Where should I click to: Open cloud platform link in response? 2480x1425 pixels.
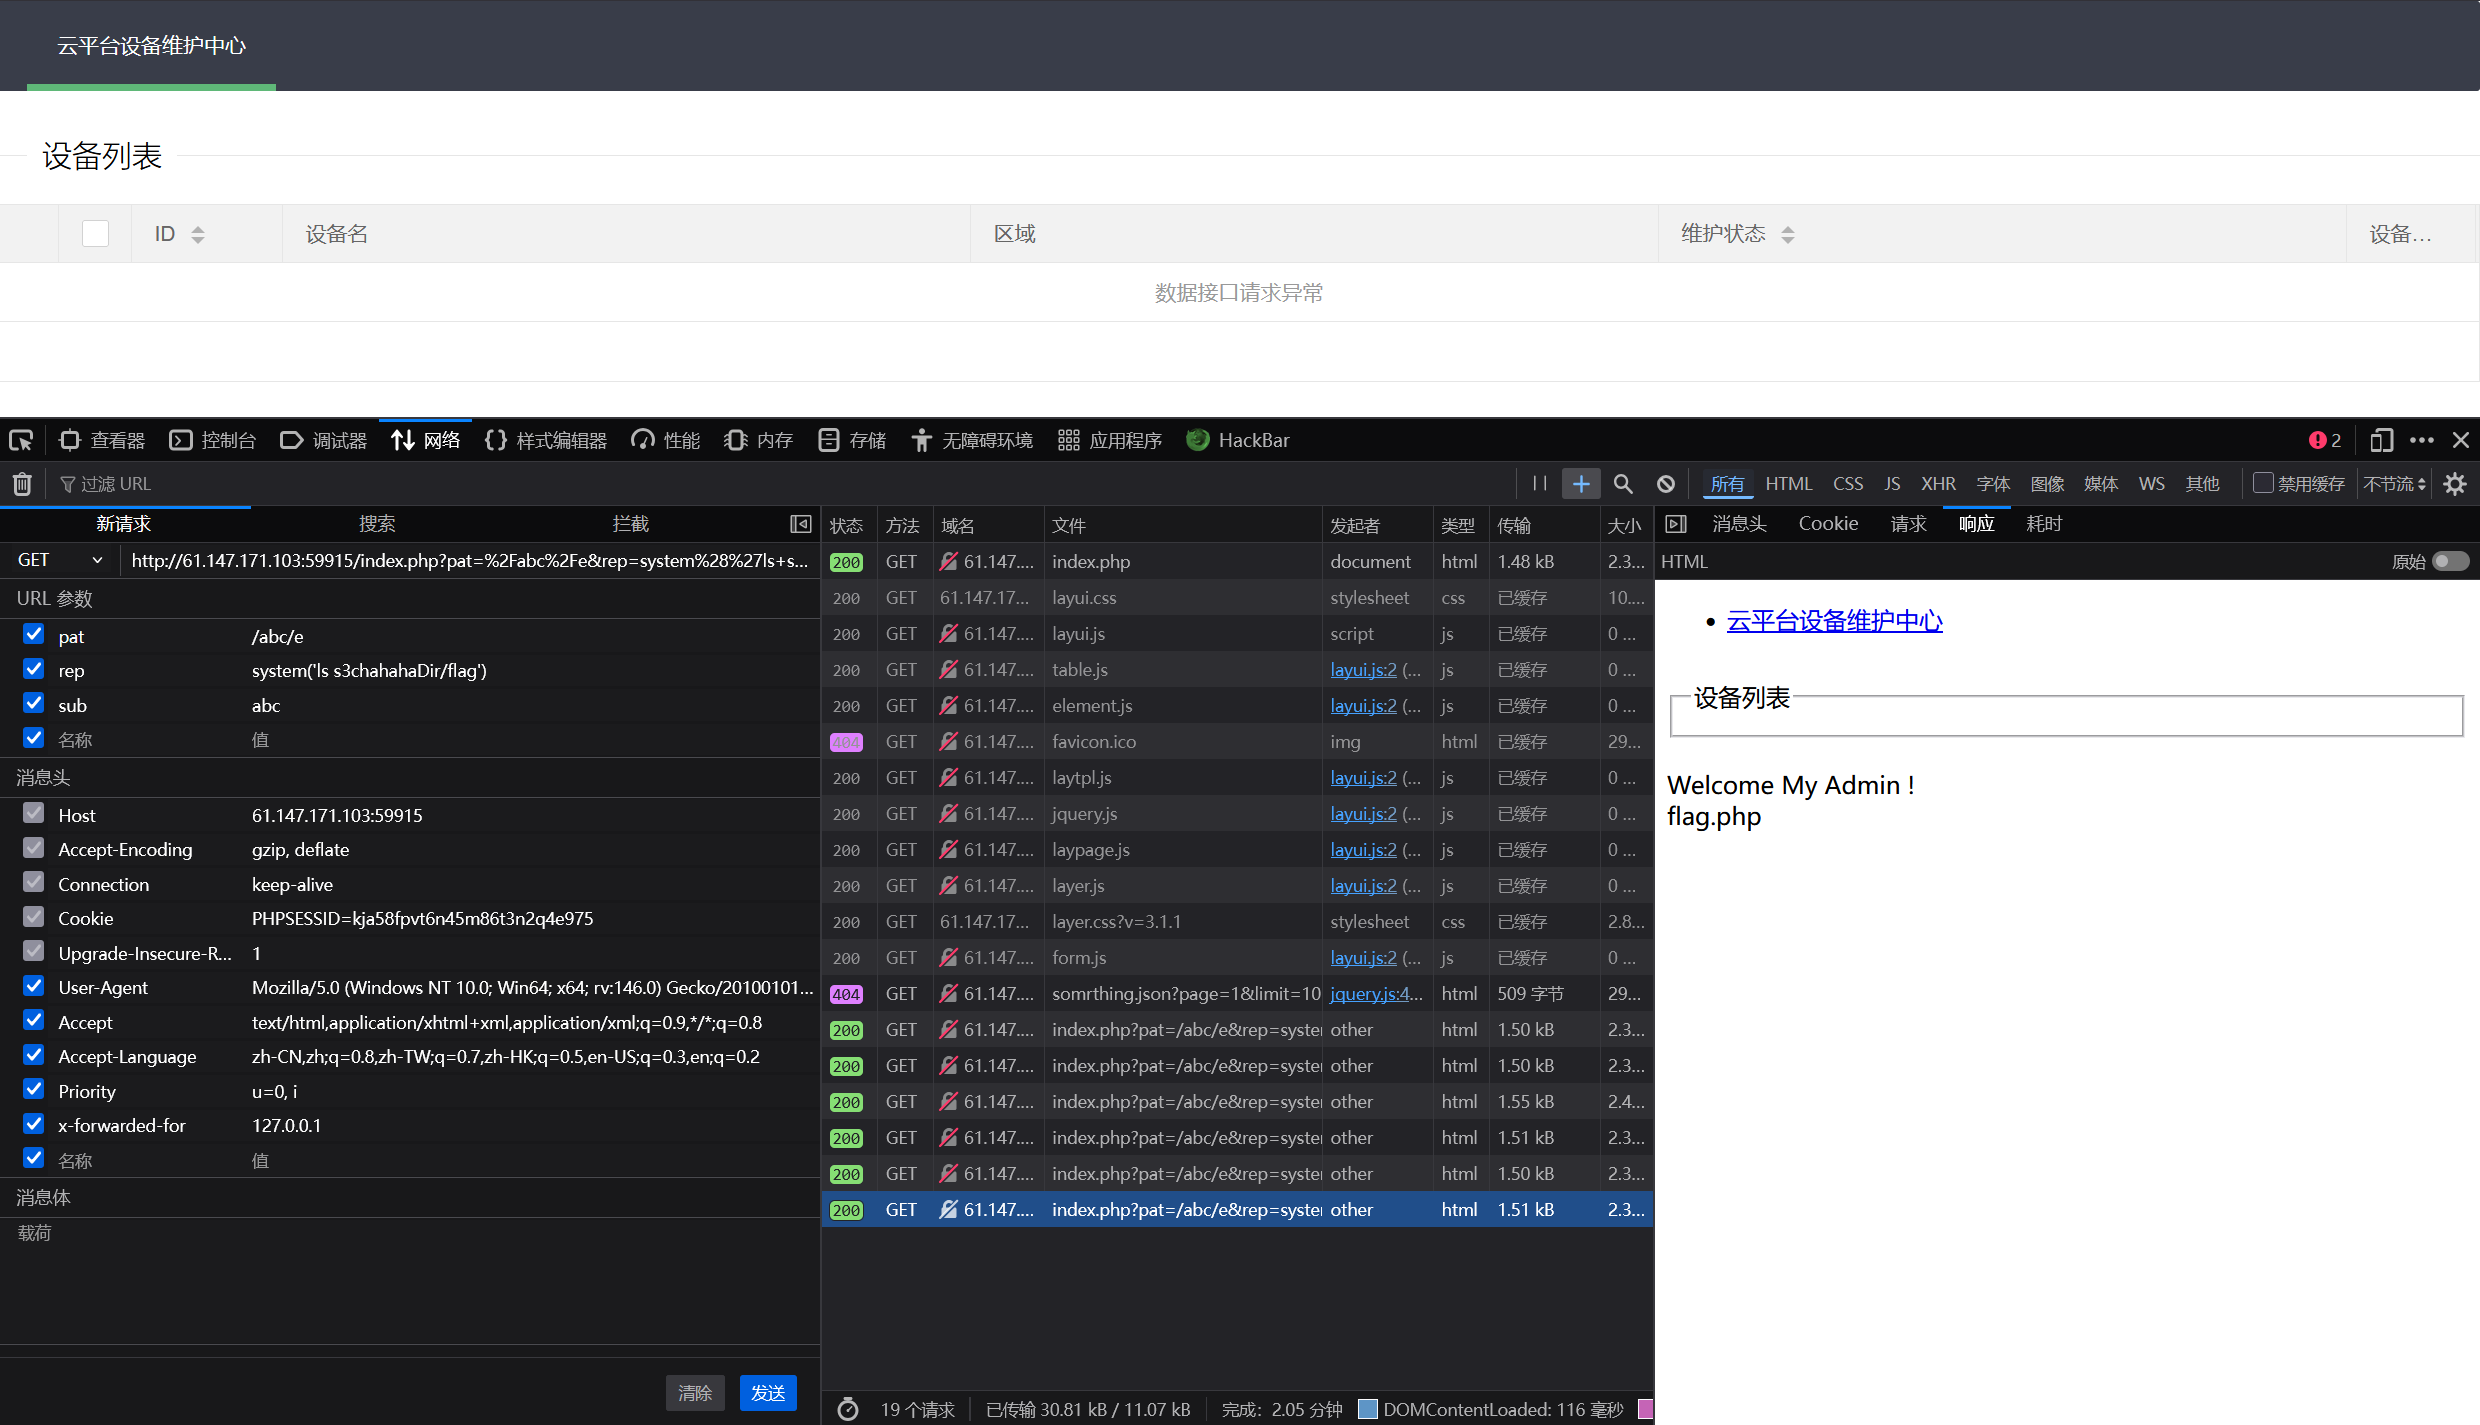(x=1834, y=621)
